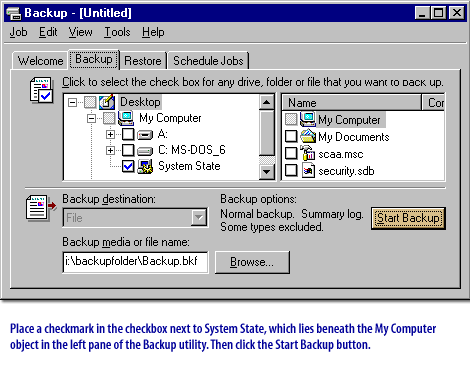Toggle My Computer checkbox in Name list
Viewport: 470px width, 385px height.
291,119
